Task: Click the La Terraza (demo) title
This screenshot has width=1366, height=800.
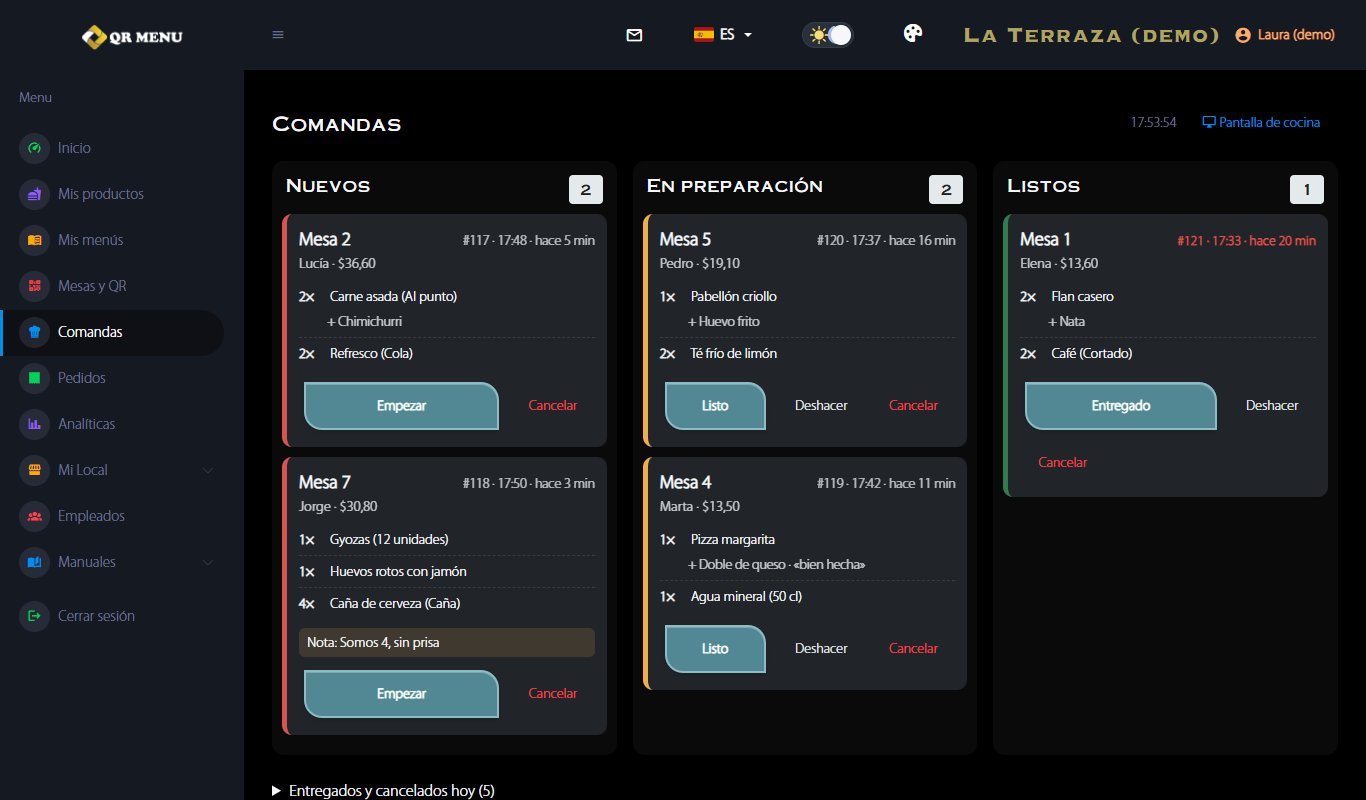Action: coord(1091,35)
